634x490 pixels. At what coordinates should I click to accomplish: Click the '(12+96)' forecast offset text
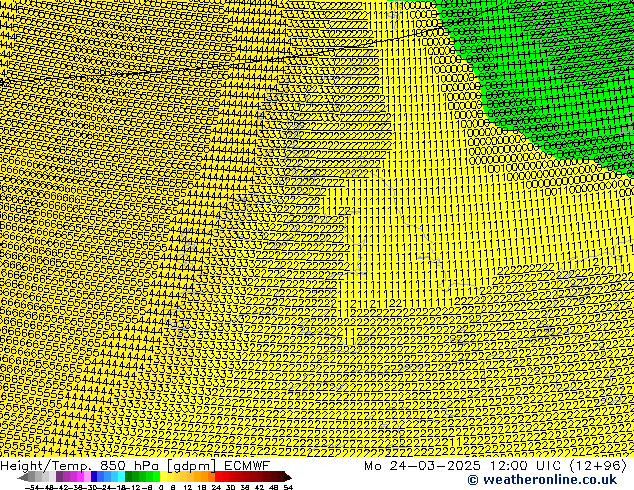[598, 466]
